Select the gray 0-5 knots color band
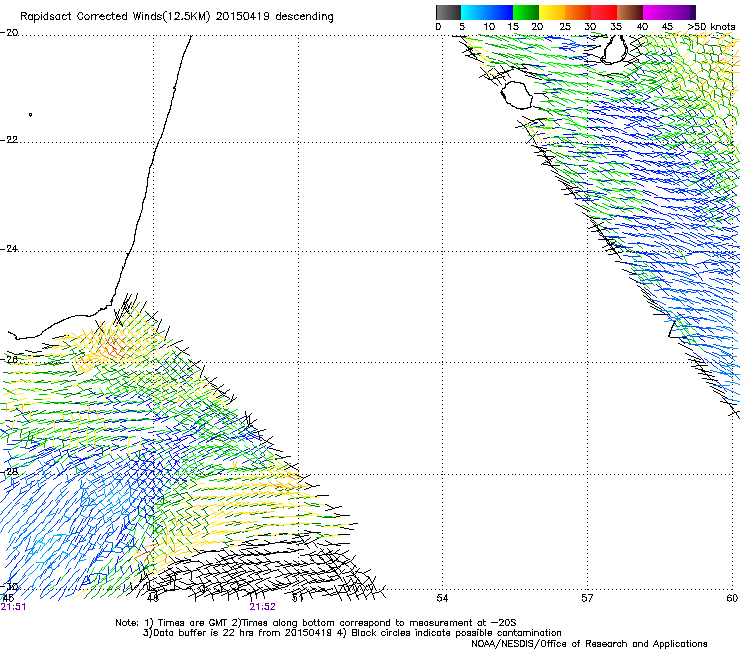 pos(448,12)
